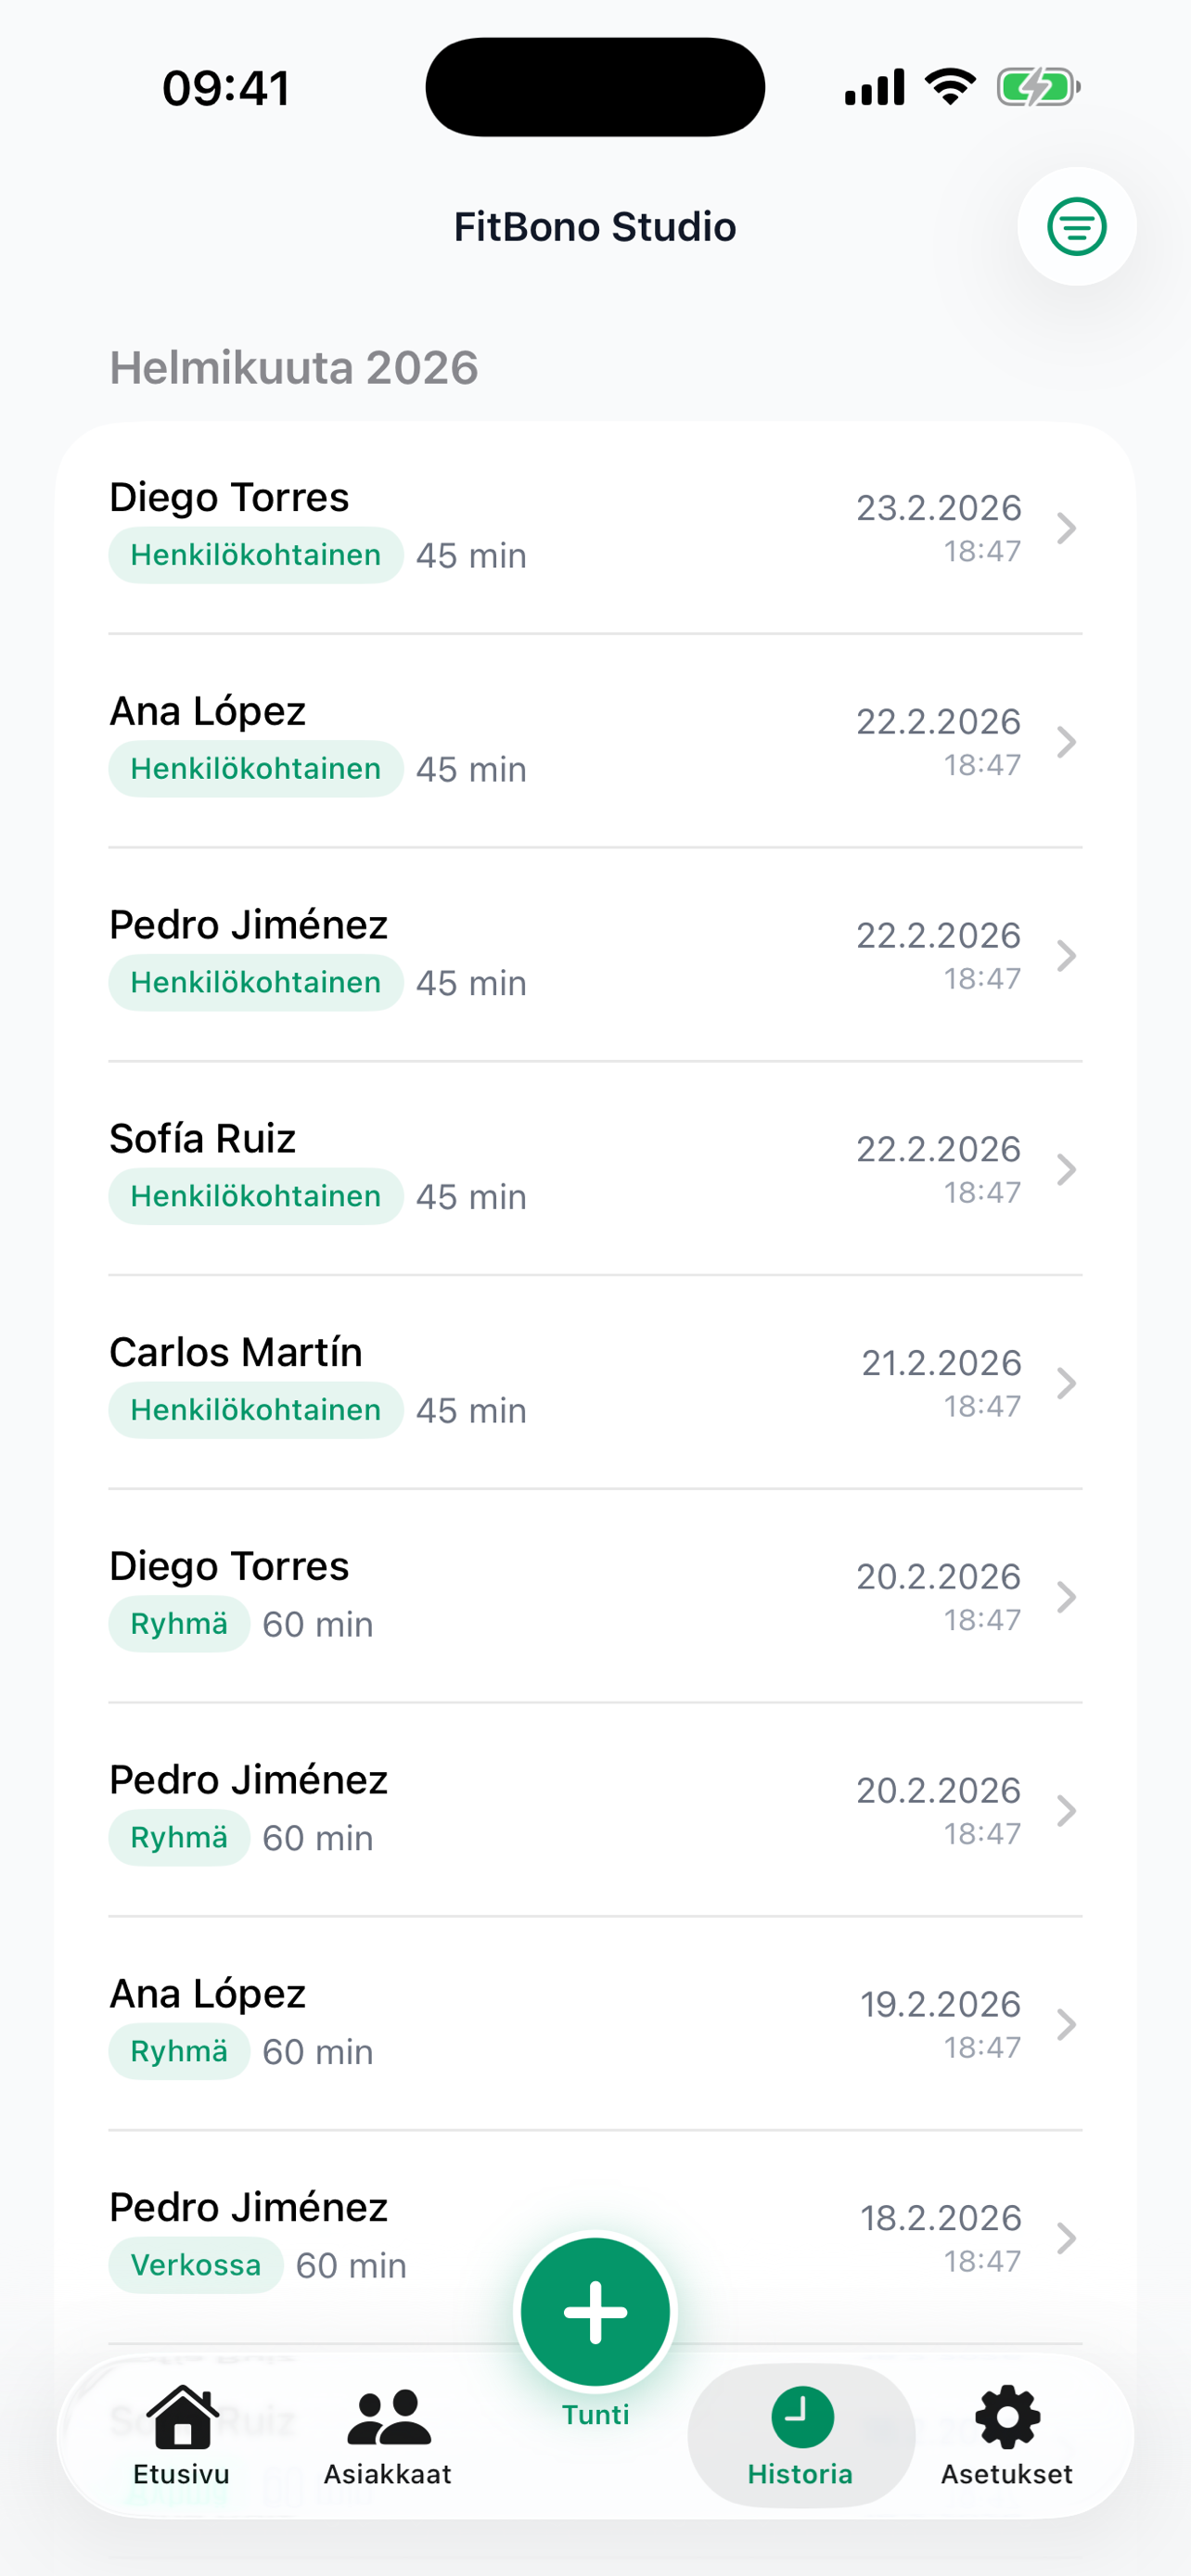Tap Ryhmä tag on Diego Torres

click(179, 1624)
